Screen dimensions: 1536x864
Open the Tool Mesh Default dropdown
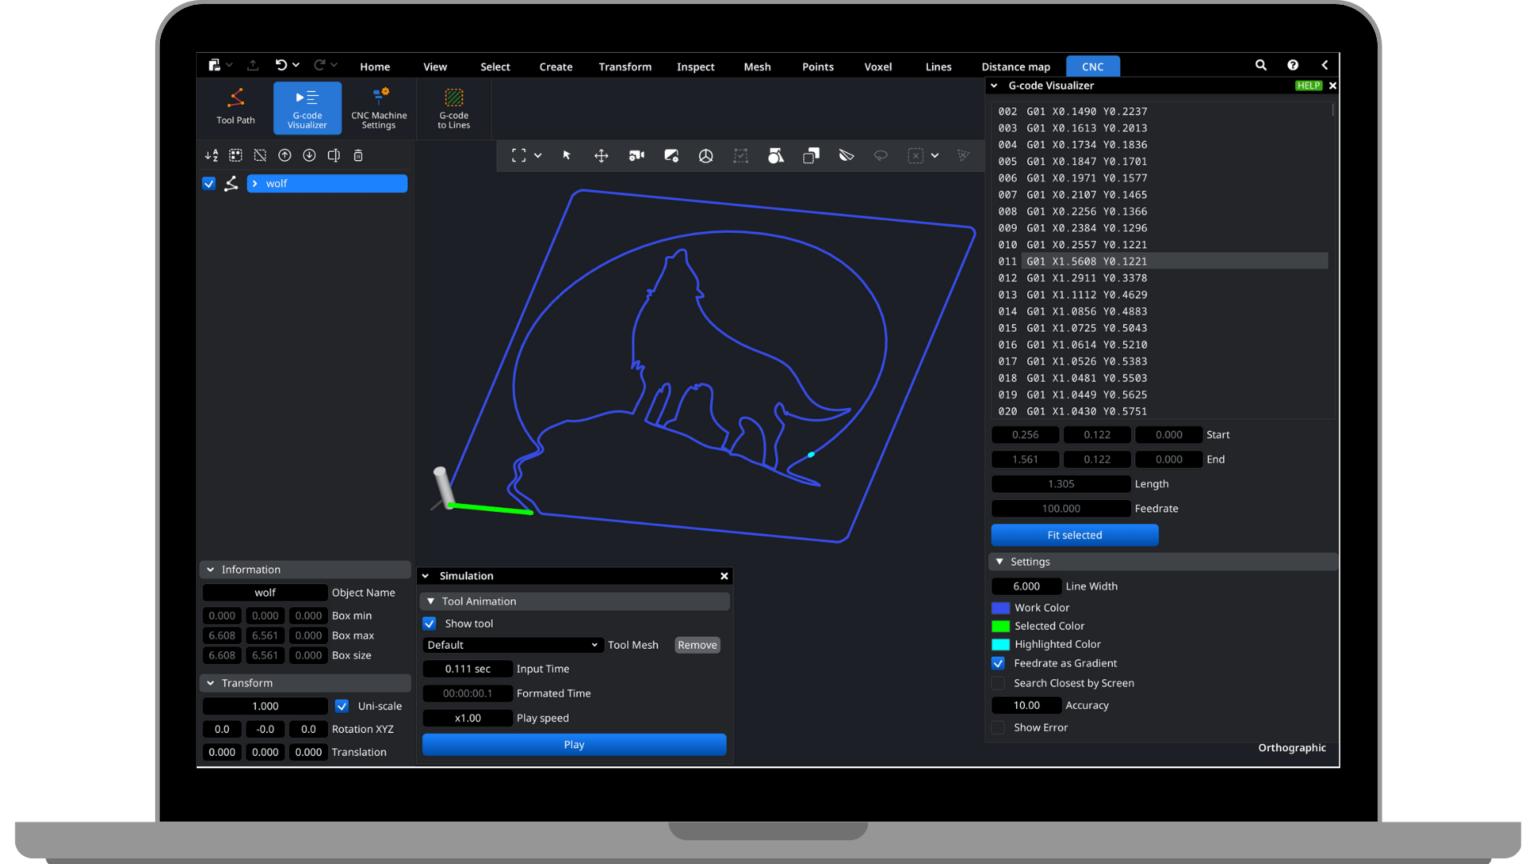tap(512, 645)
